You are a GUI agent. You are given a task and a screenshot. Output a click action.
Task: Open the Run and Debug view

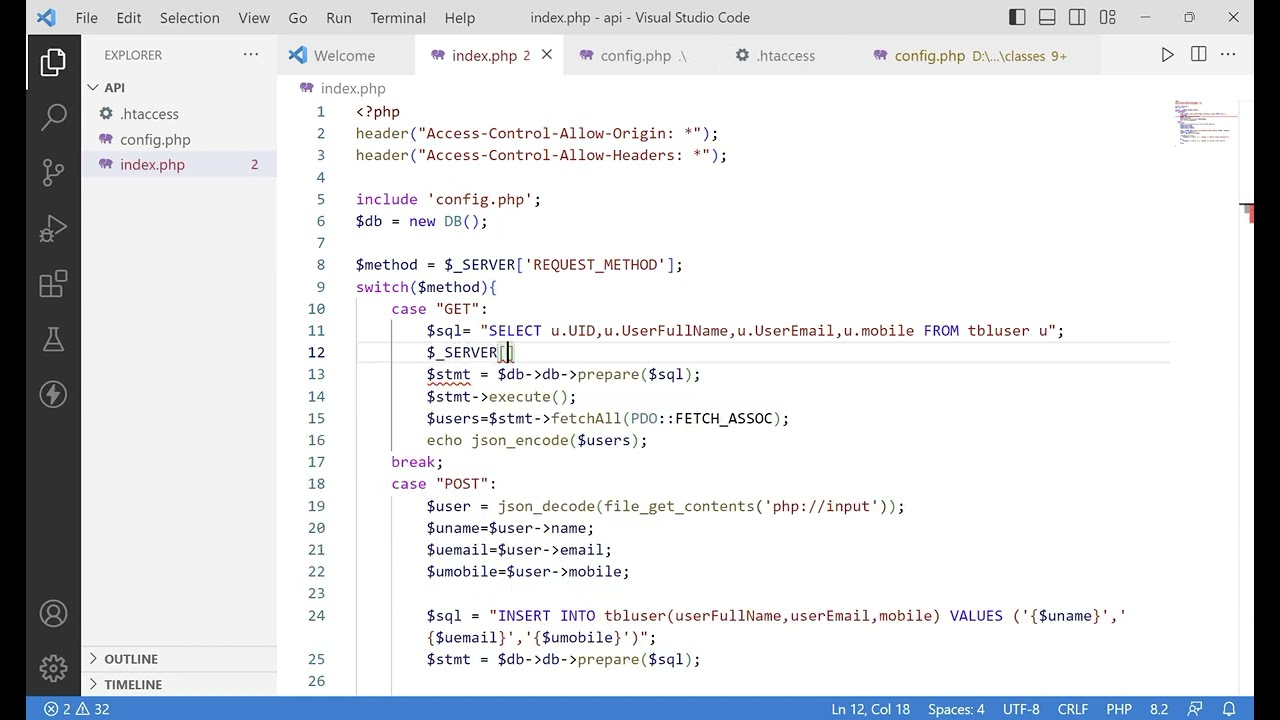coord(53,229)
